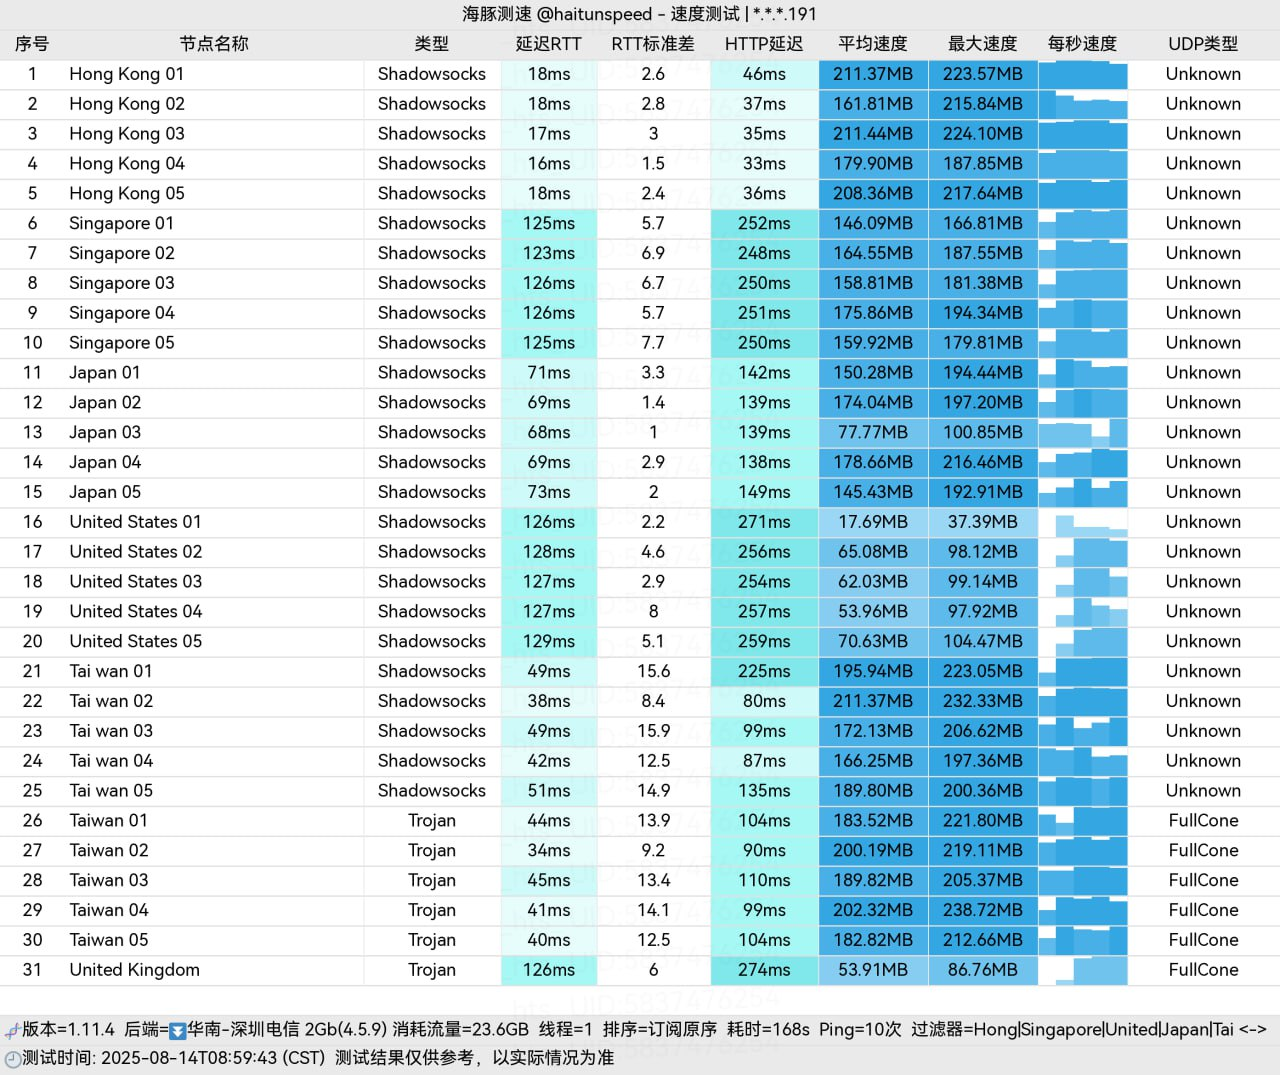Click the 238.72MB max speed cell
Viewport: 1280px width, 1075px height.
click(982, 910)
